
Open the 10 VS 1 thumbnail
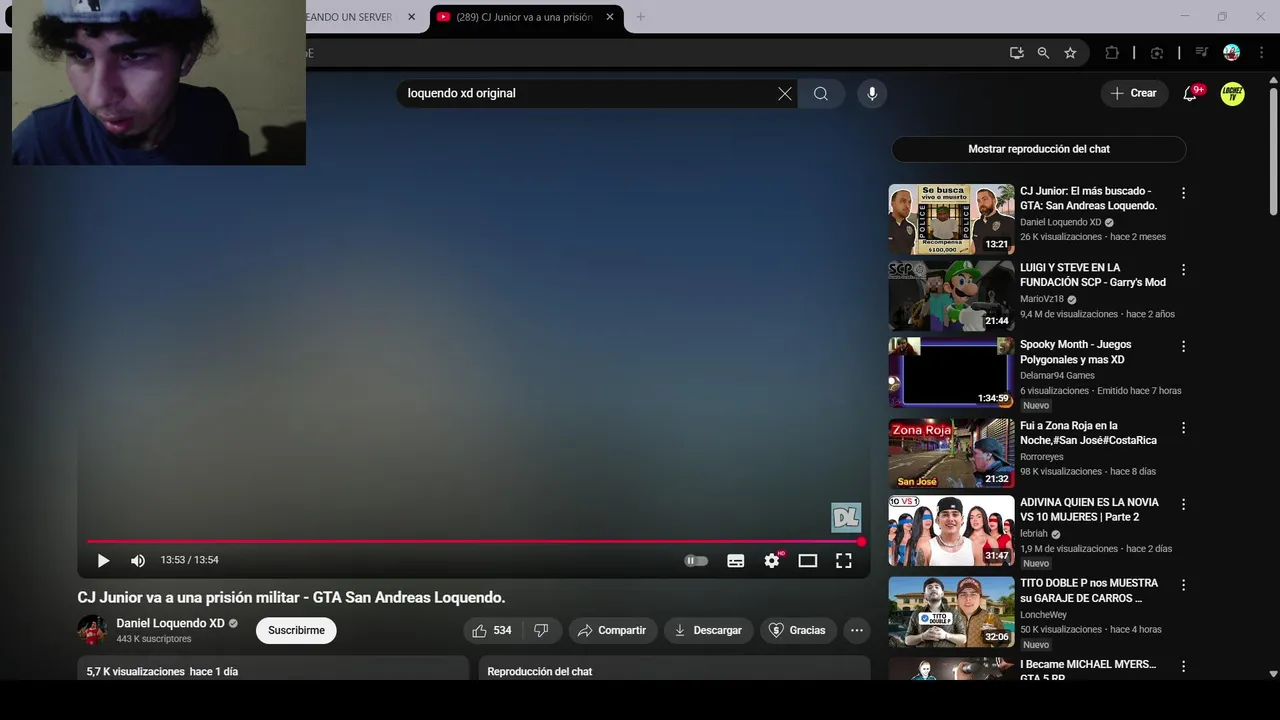[x=951, y=530]
